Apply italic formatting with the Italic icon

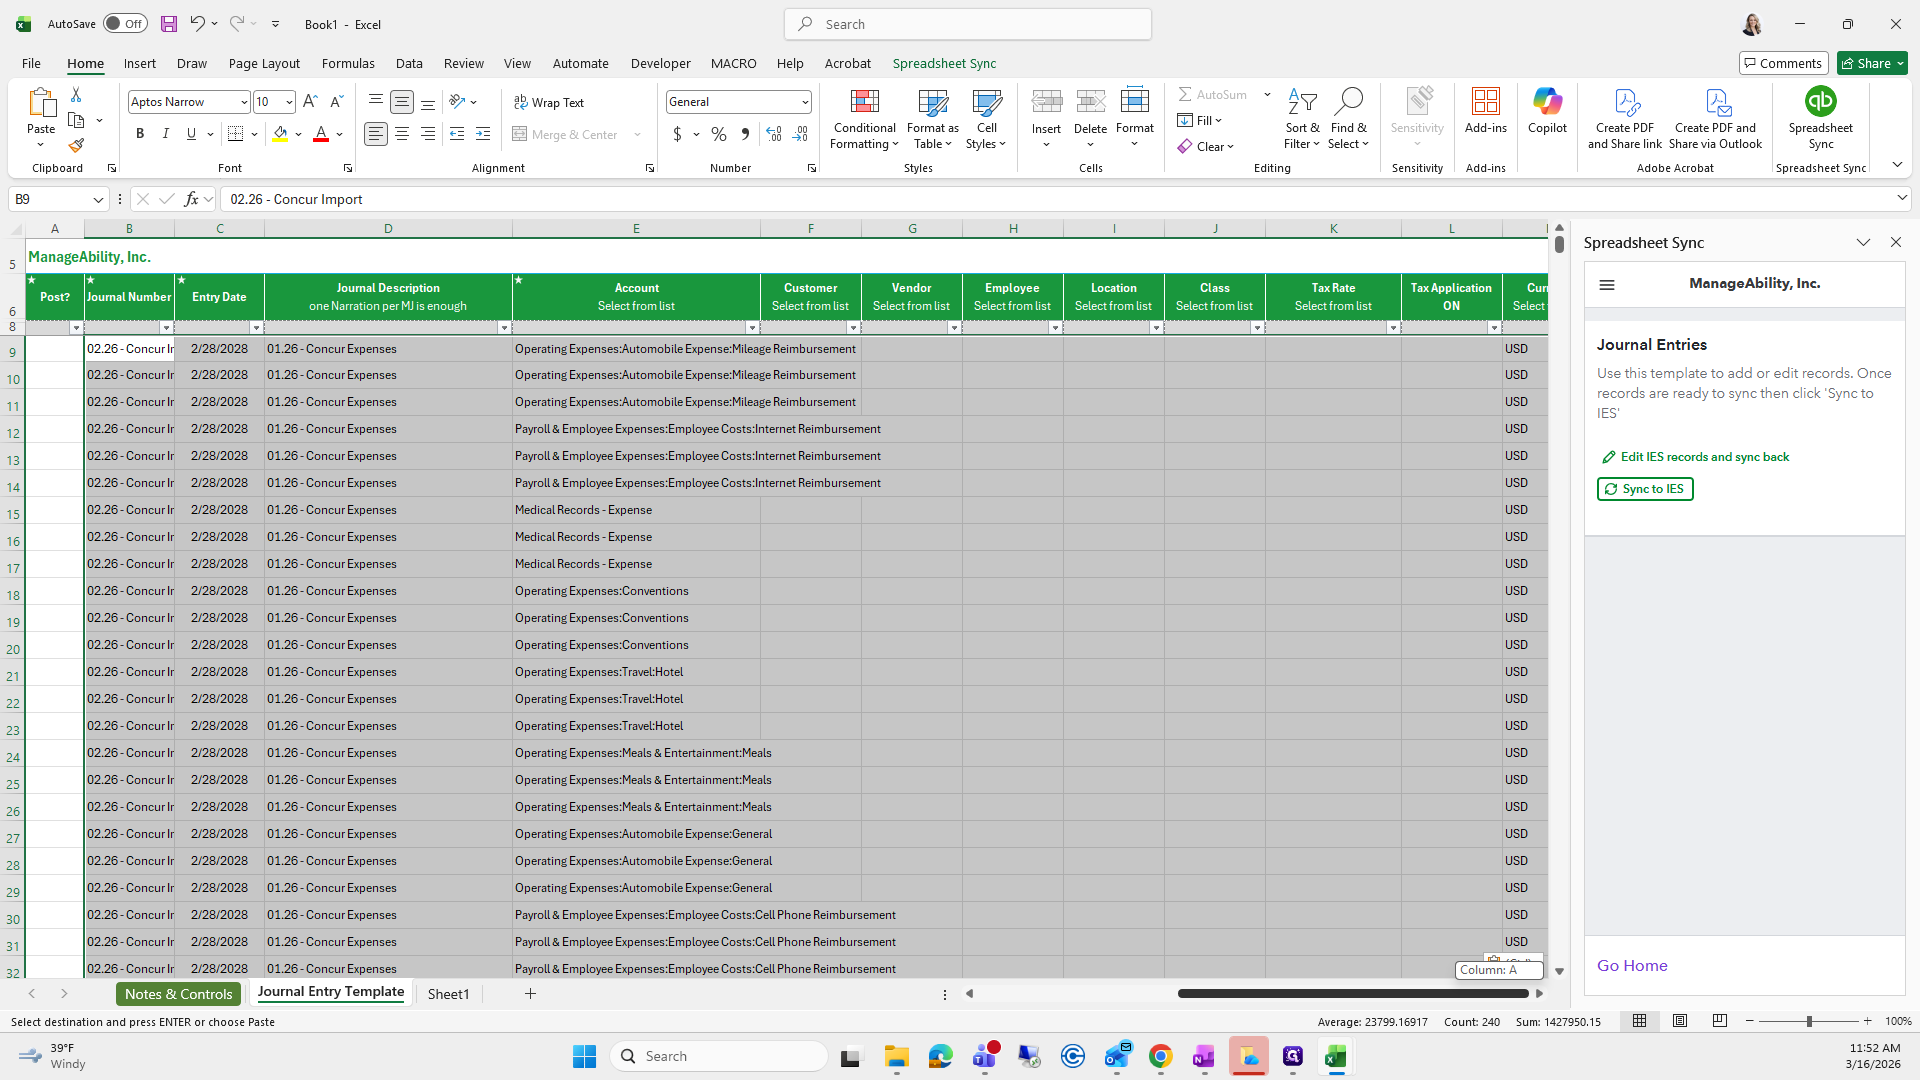click(166, 134)
